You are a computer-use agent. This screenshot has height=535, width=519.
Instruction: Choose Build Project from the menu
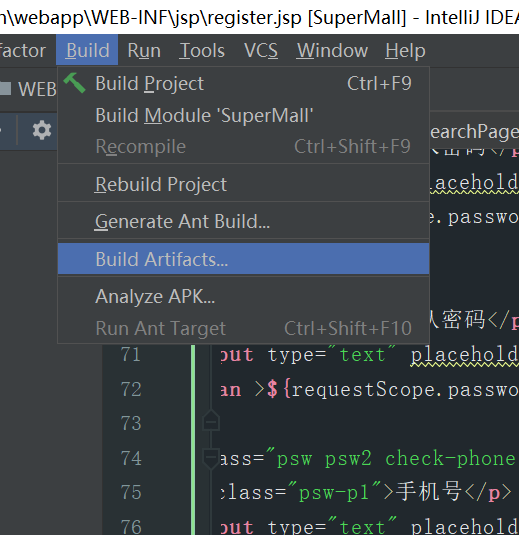coord(243,83)
